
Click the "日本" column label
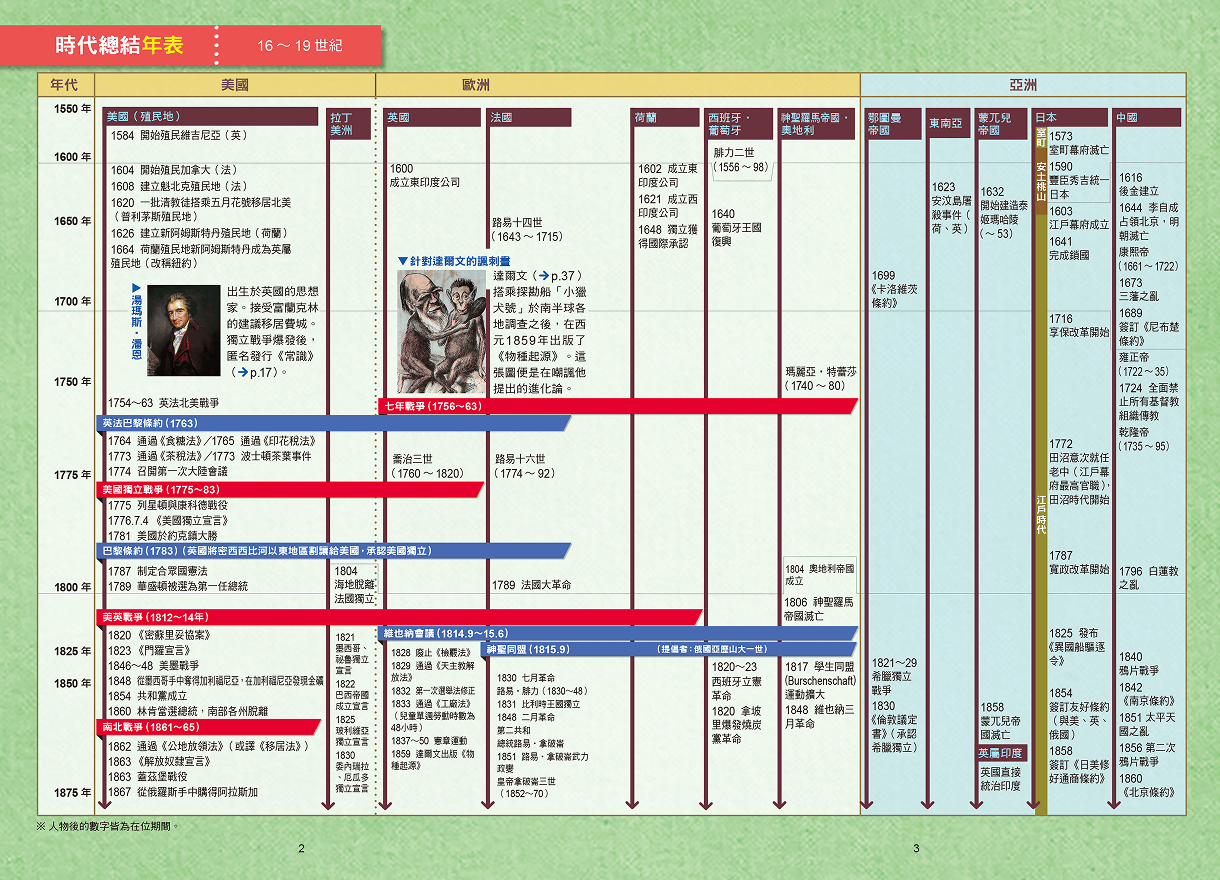pos(1070,117)
